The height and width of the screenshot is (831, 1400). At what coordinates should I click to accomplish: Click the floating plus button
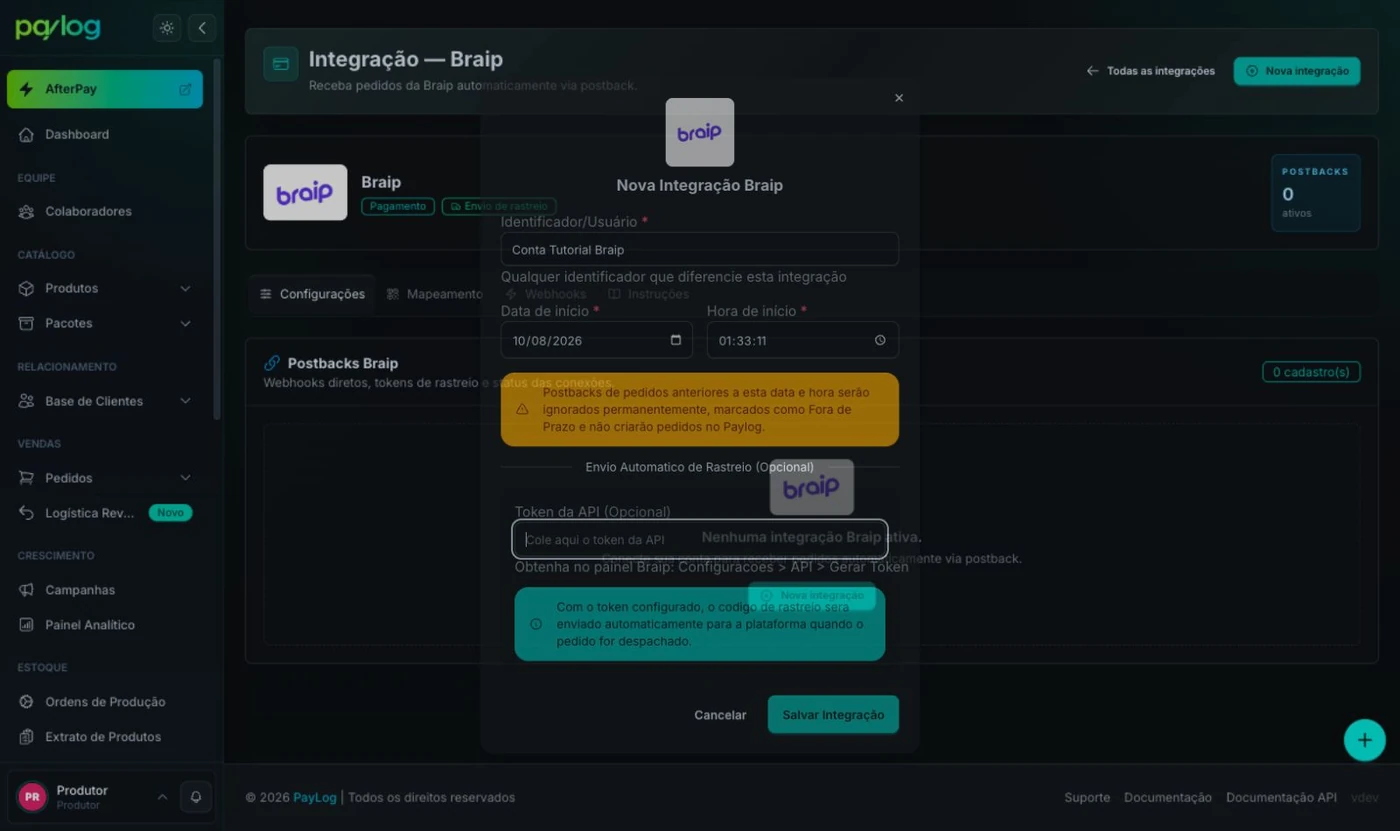(1364, 741)
